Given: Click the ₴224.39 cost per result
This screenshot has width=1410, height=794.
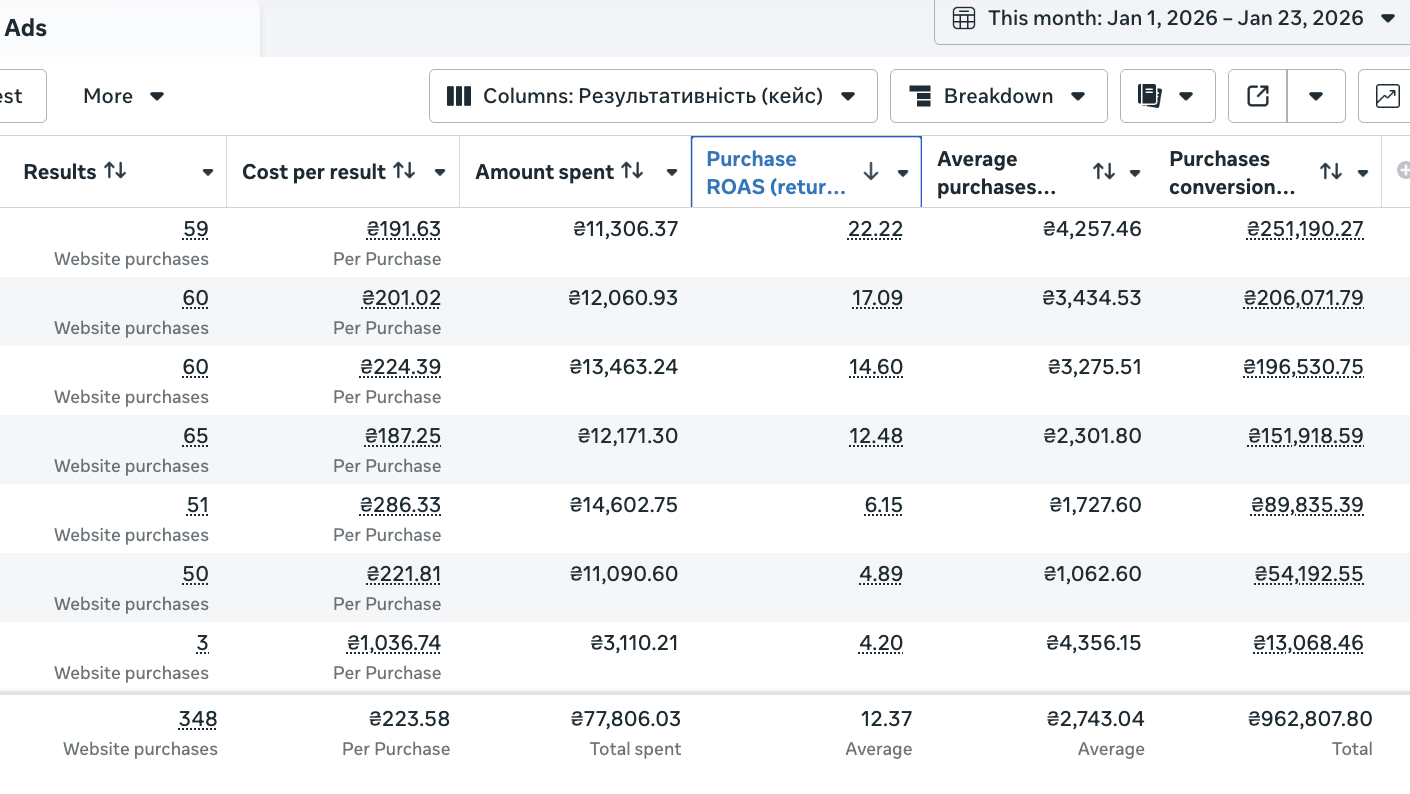Looking at the screenshot, I should pyautogui.click(x=401, y=367).
